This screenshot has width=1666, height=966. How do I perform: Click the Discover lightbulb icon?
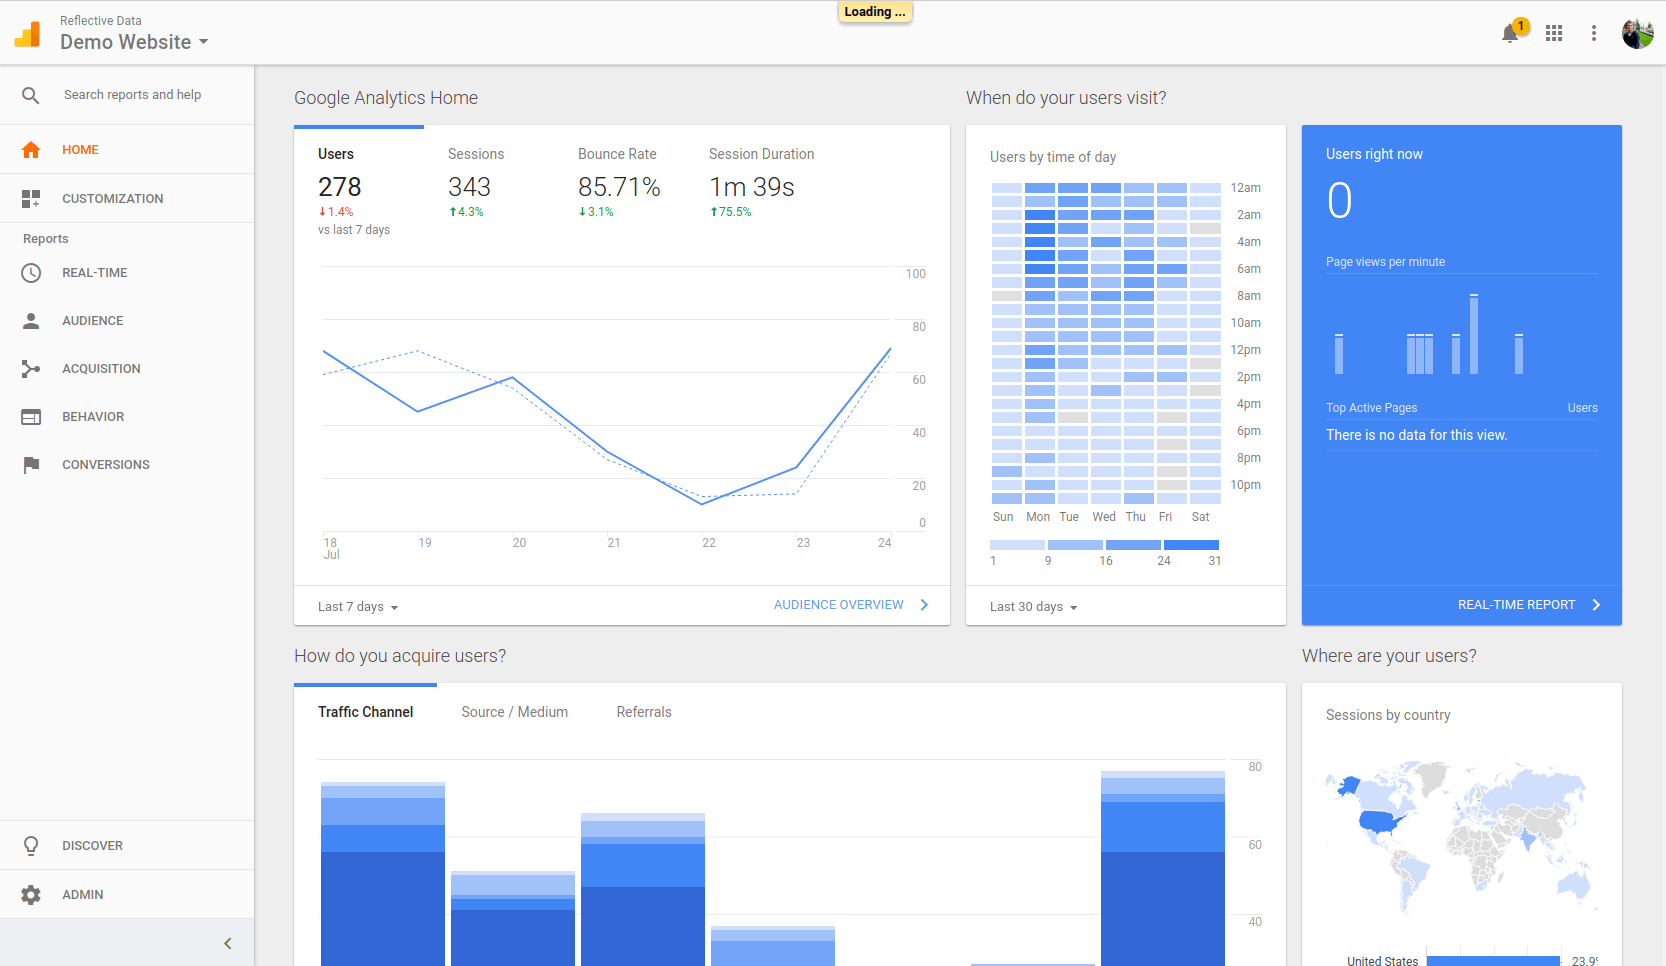pyautogui.click(x=31, y=846)
